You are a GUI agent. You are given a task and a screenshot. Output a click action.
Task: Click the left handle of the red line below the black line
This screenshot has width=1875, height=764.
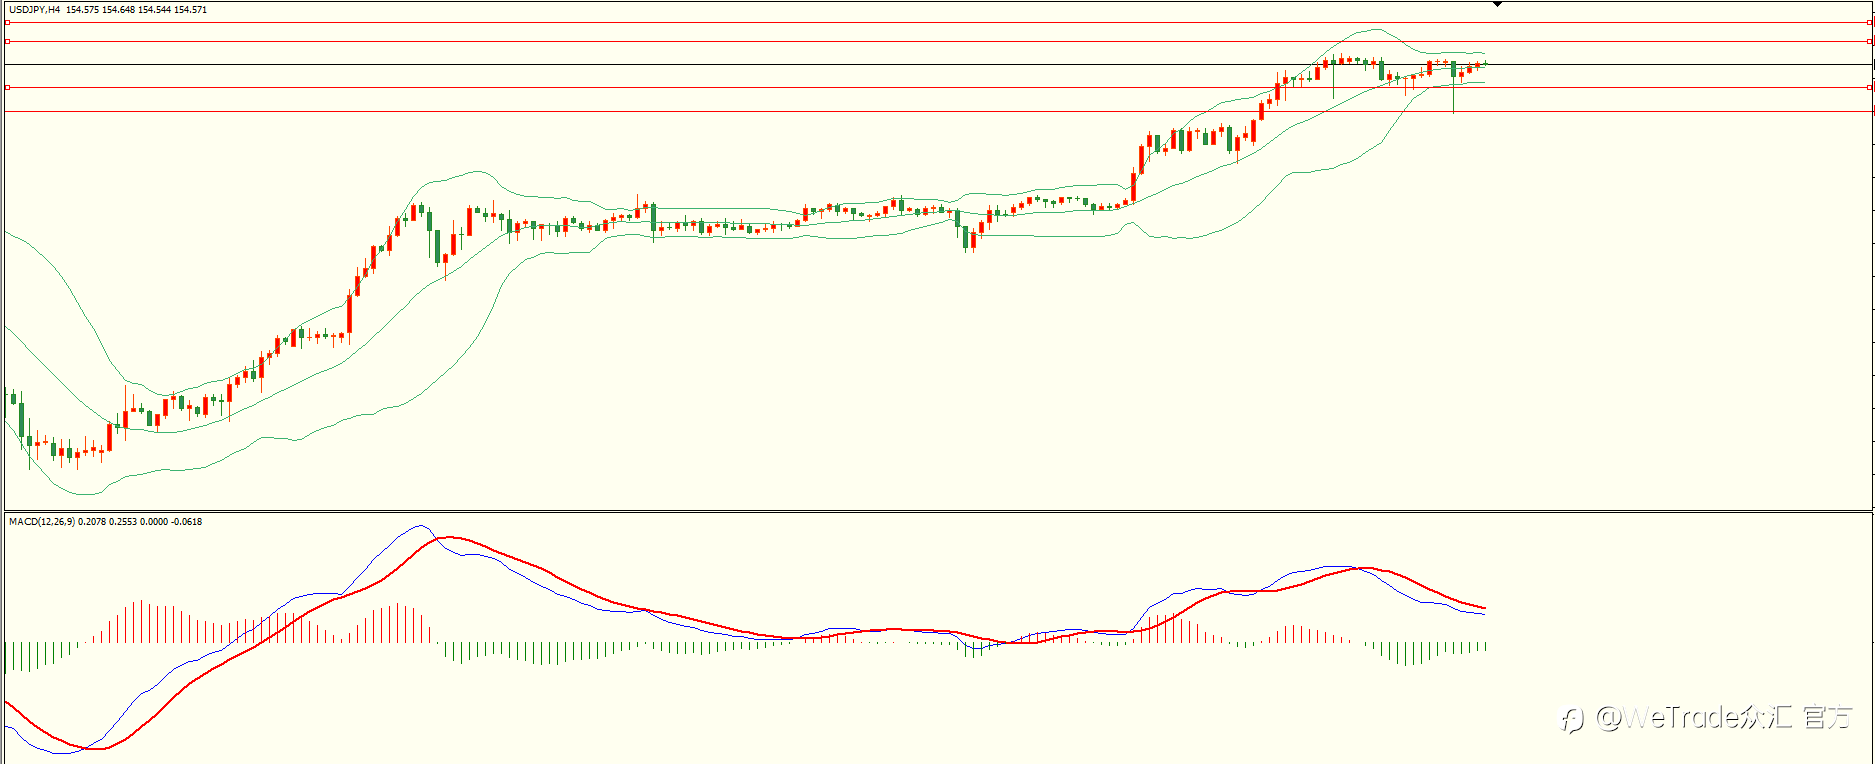pos(8,87)
